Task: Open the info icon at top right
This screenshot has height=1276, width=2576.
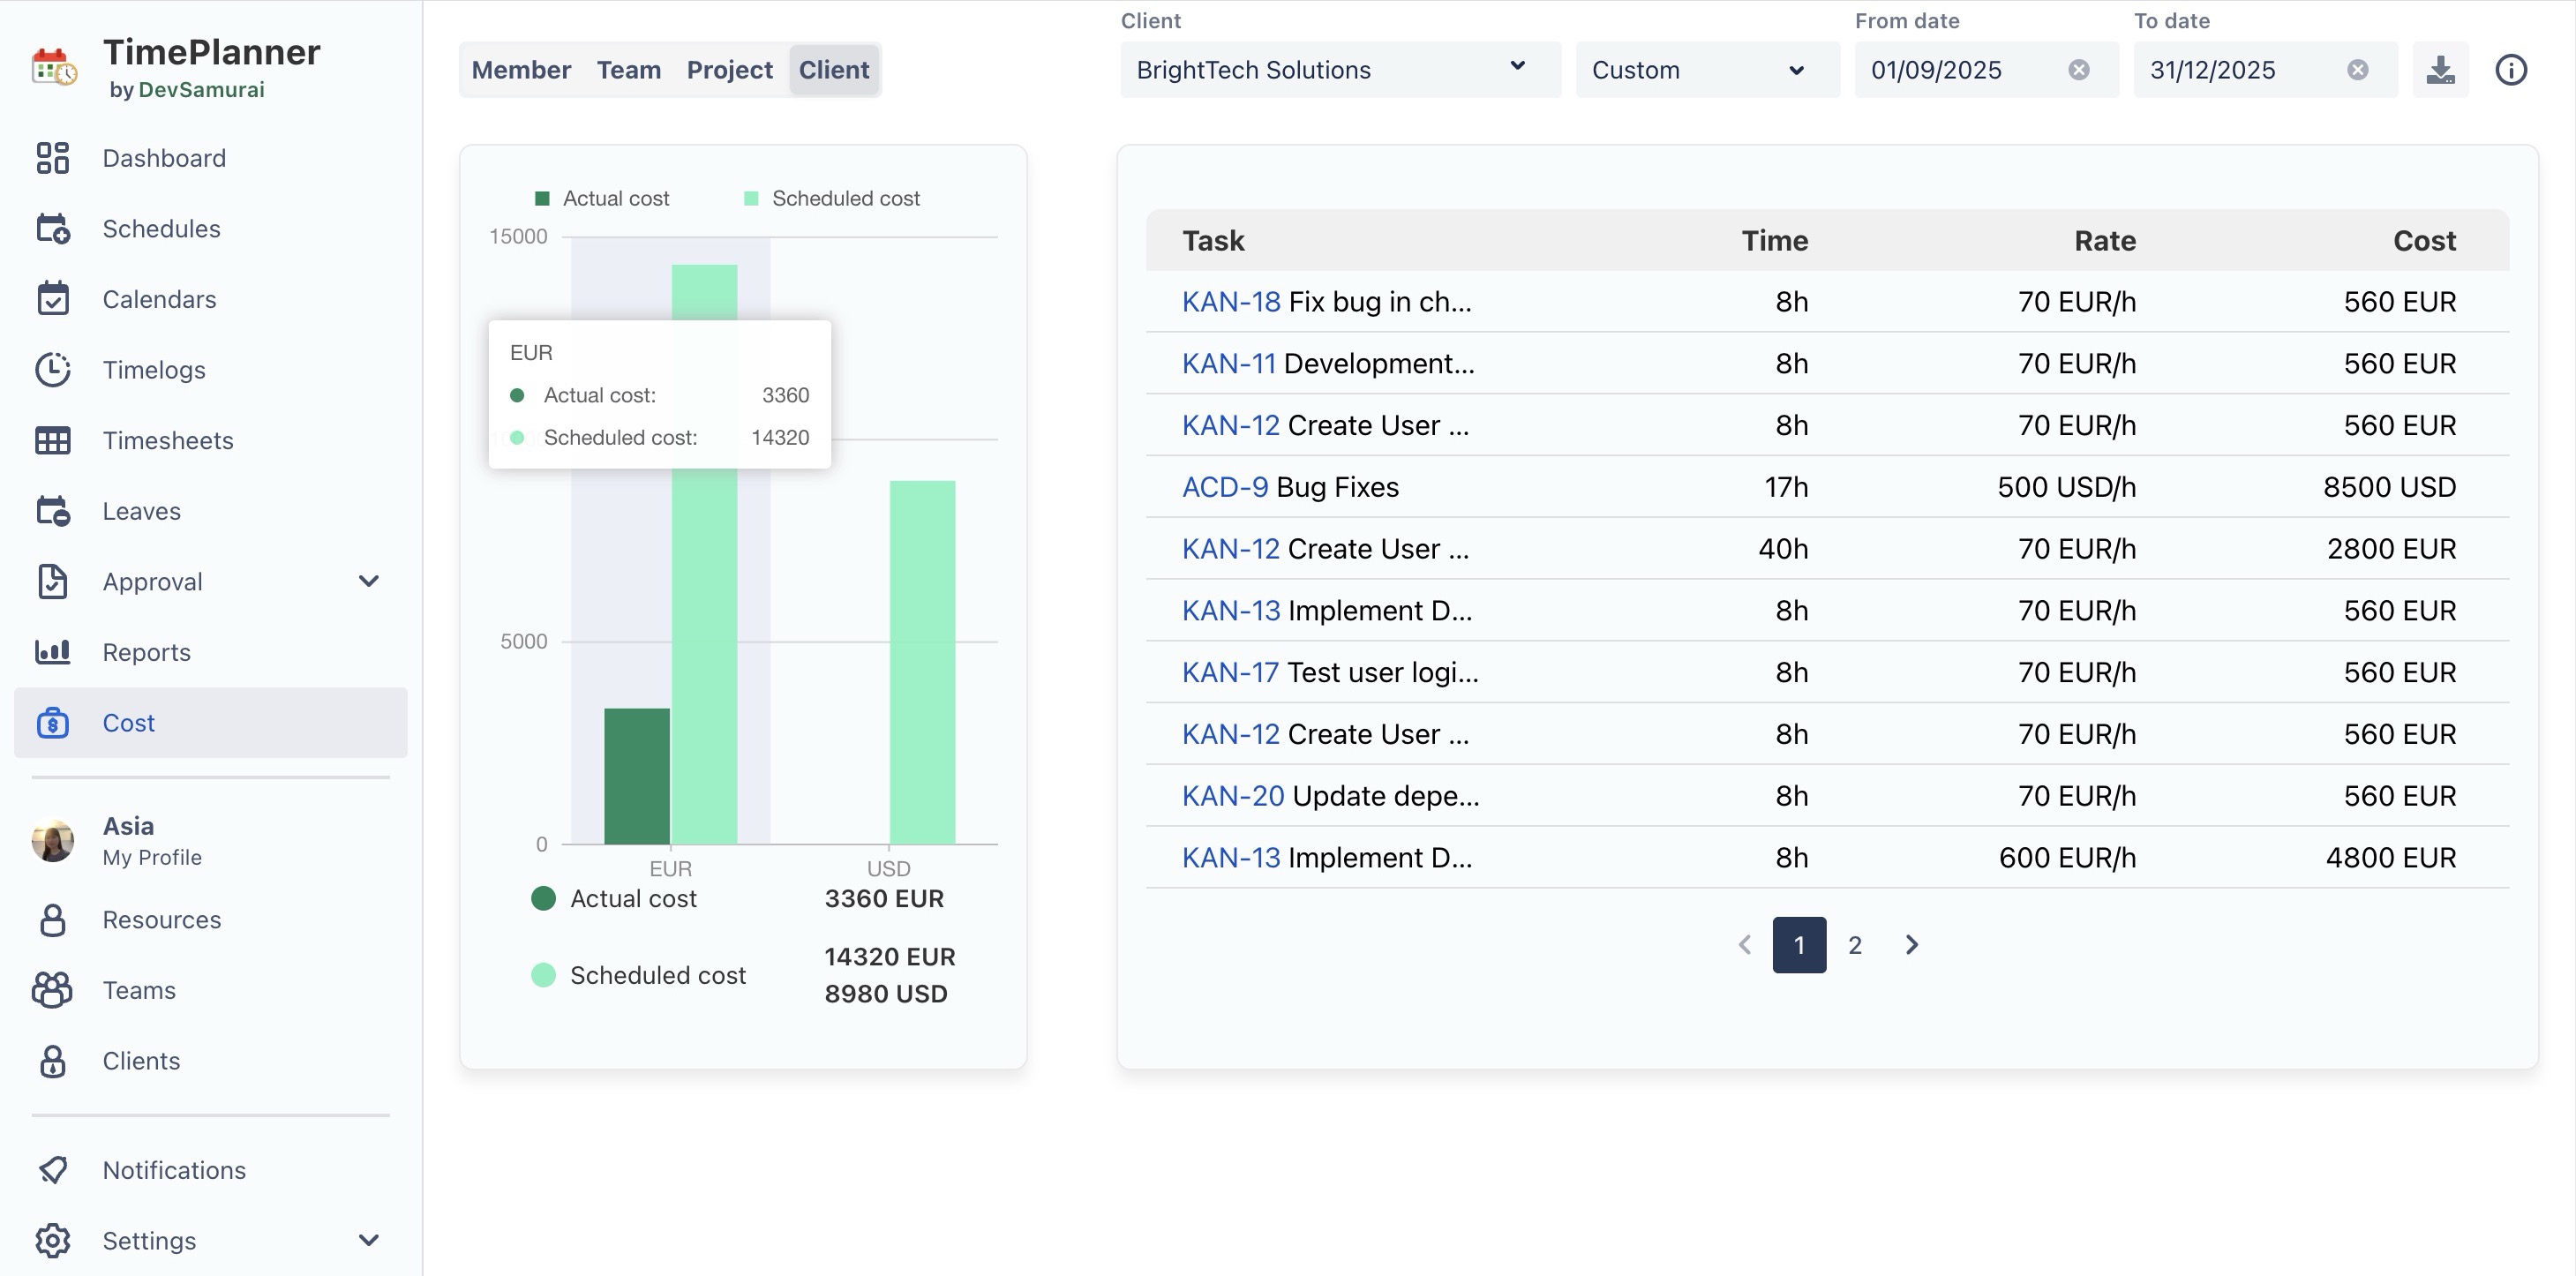Action: (2510, 70)
